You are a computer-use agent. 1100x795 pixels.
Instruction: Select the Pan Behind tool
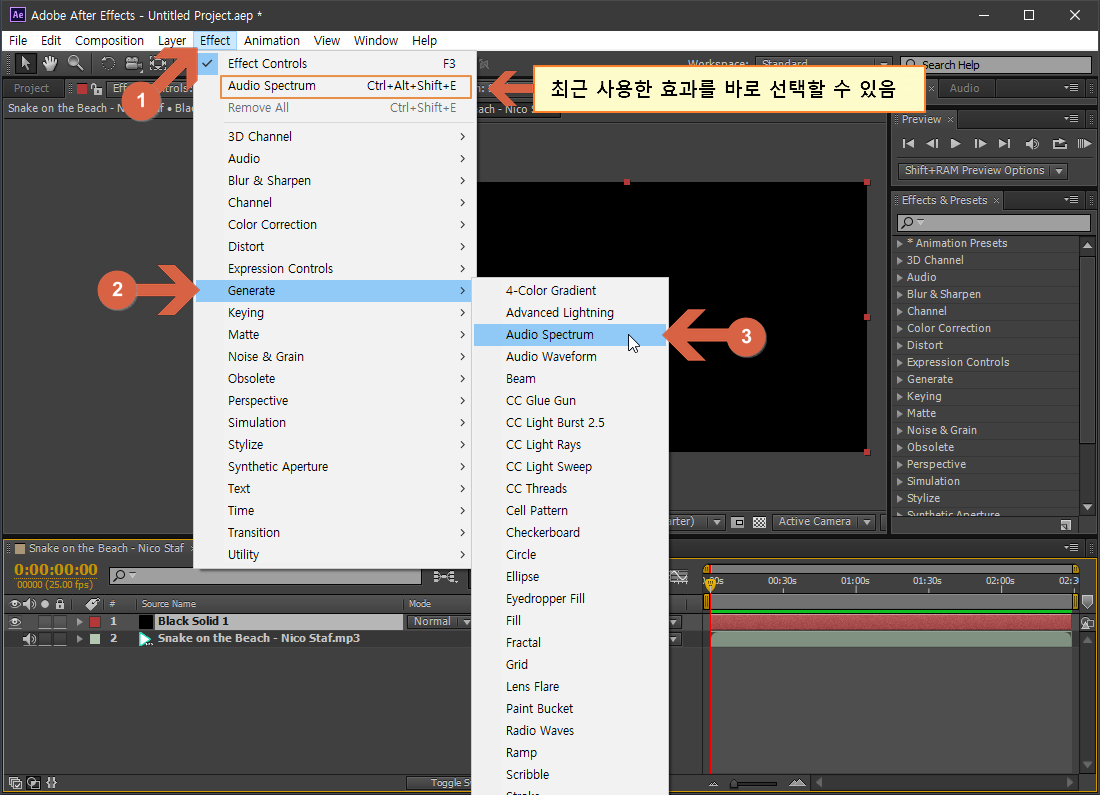(x=159, y=63)
